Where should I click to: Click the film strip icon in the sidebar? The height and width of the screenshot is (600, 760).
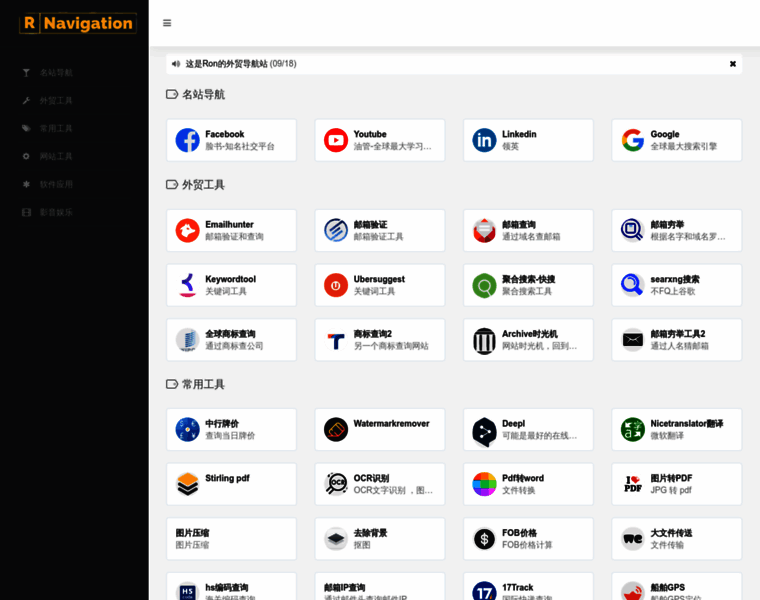point(26,212)
